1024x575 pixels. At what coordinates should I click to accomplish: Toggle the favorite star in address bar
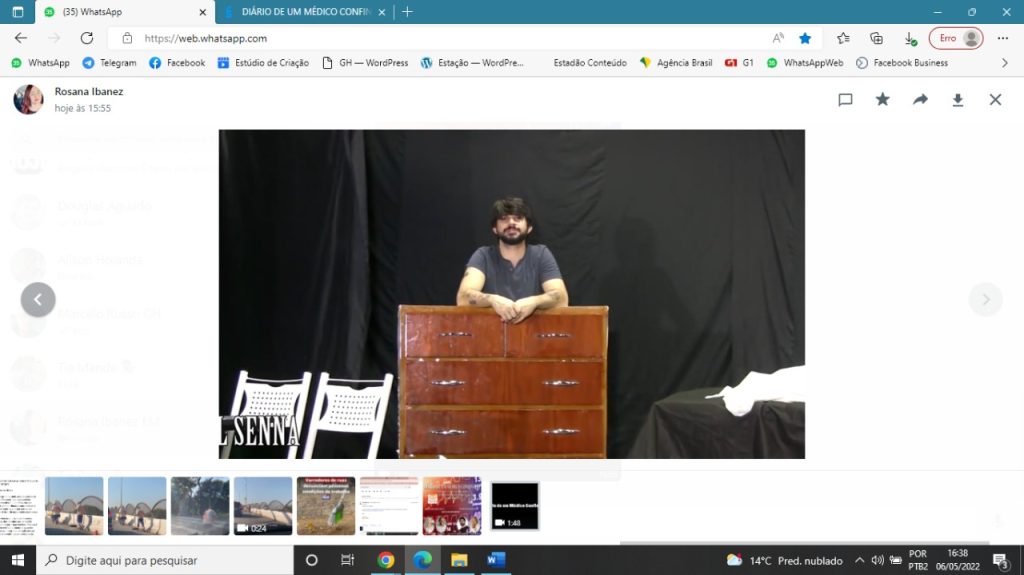[x=805, y=38]
